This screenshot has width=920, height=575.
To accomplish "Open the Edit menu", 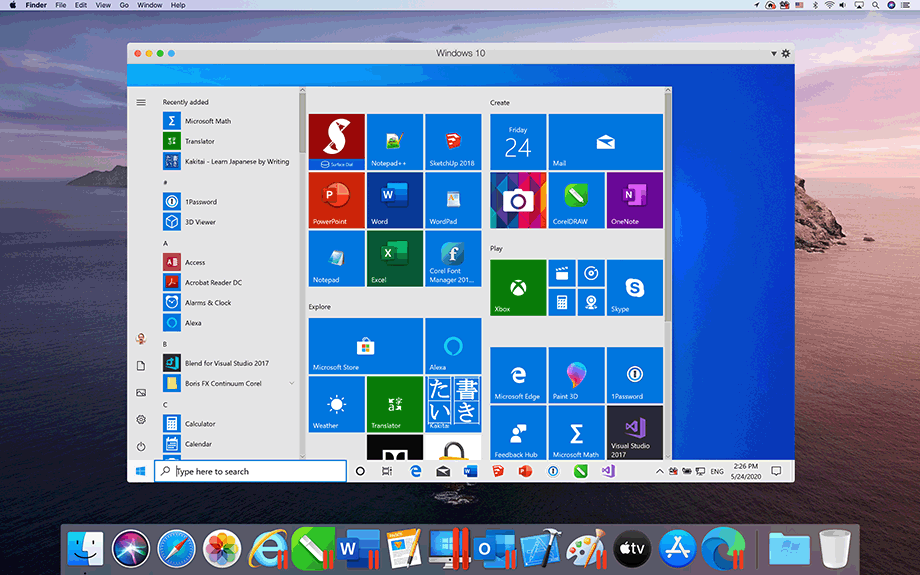I will tap(81, 5).
